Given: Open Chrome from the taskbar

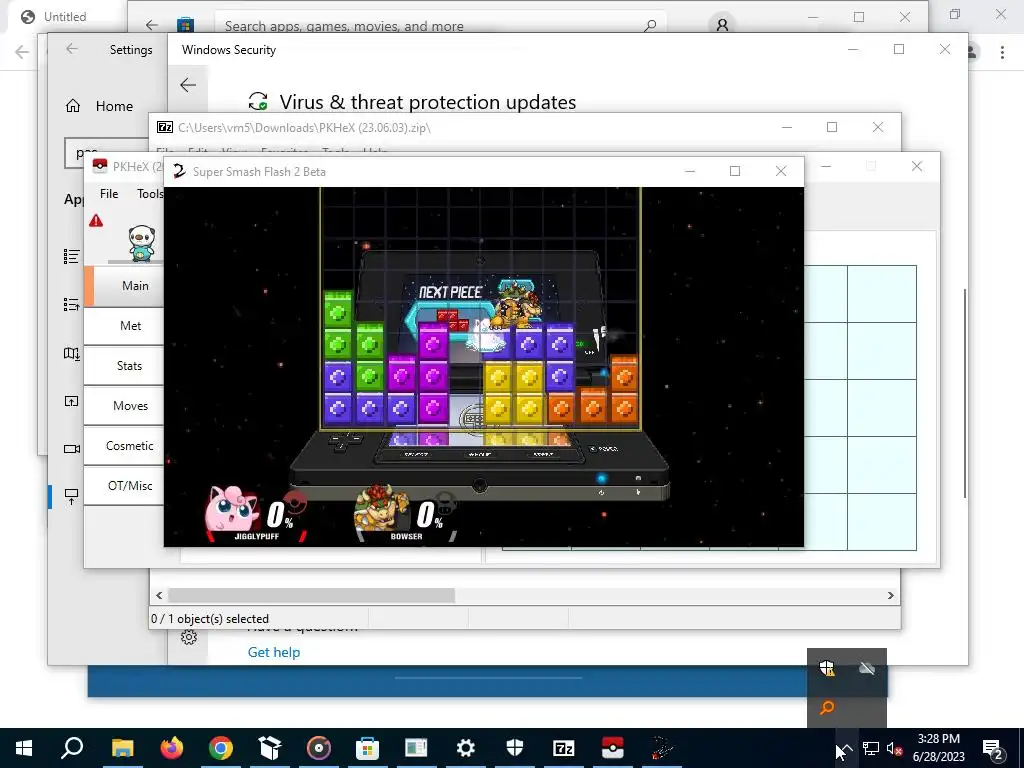Looking at the screenshot, I should pyautogui.click(x=221, y=748).
